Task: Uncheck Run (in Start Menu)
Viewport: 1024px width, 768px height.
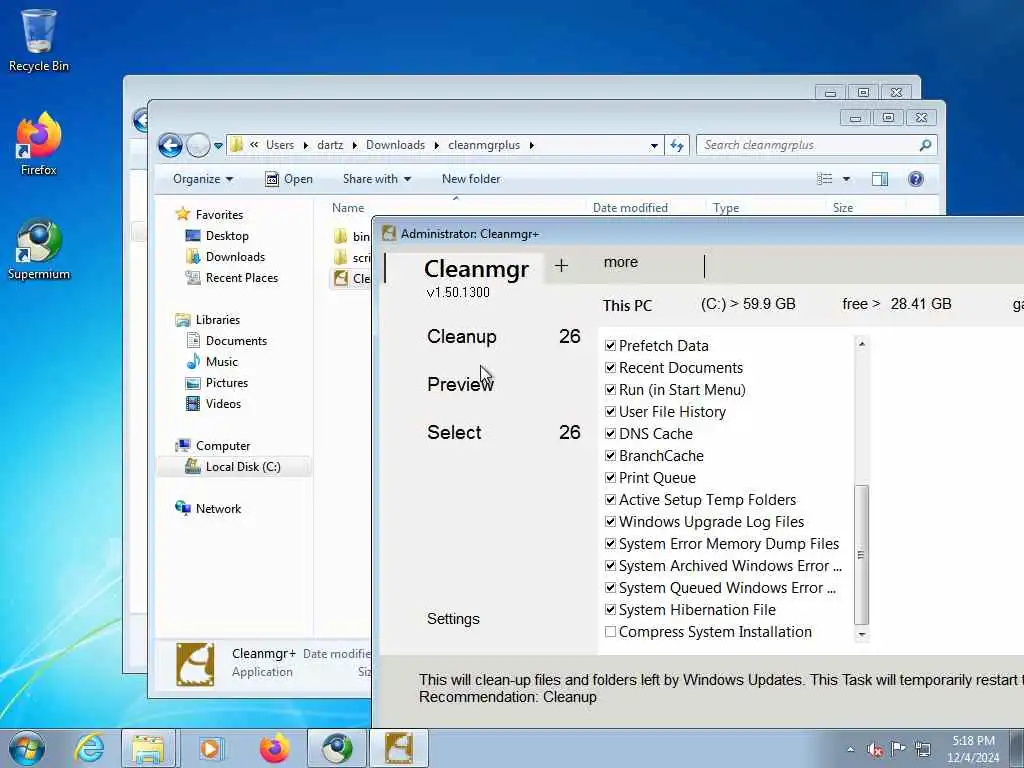Action: point(610,390)
